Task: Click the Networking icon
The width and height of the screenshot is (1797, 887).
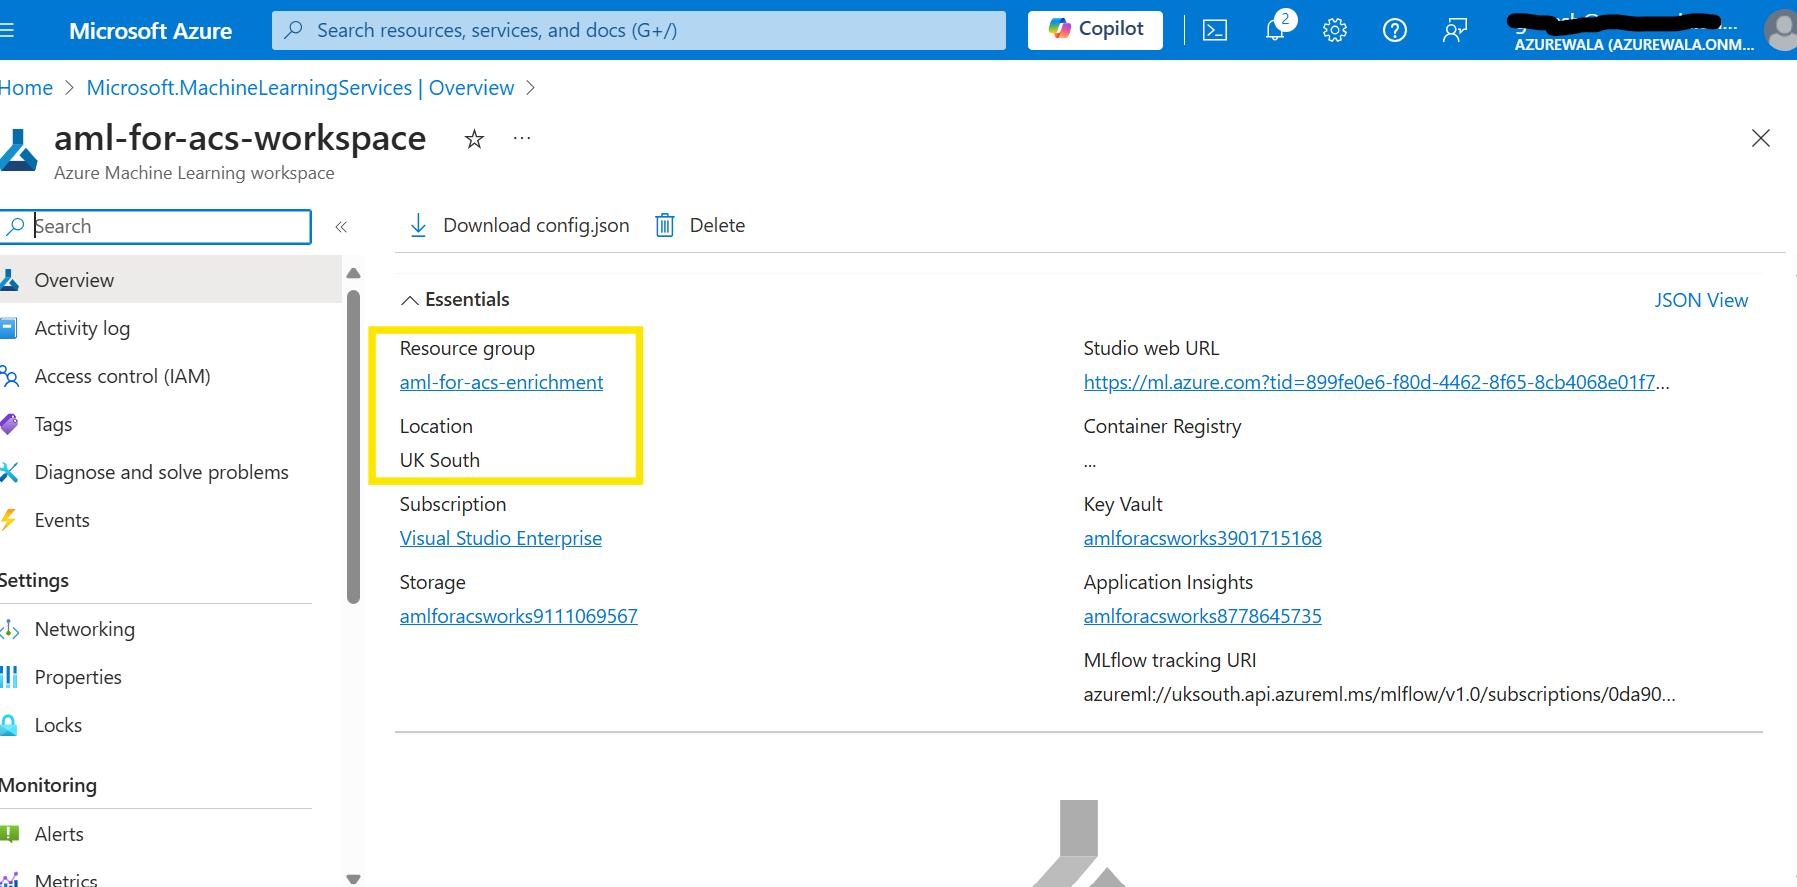Action: [10, 629]
